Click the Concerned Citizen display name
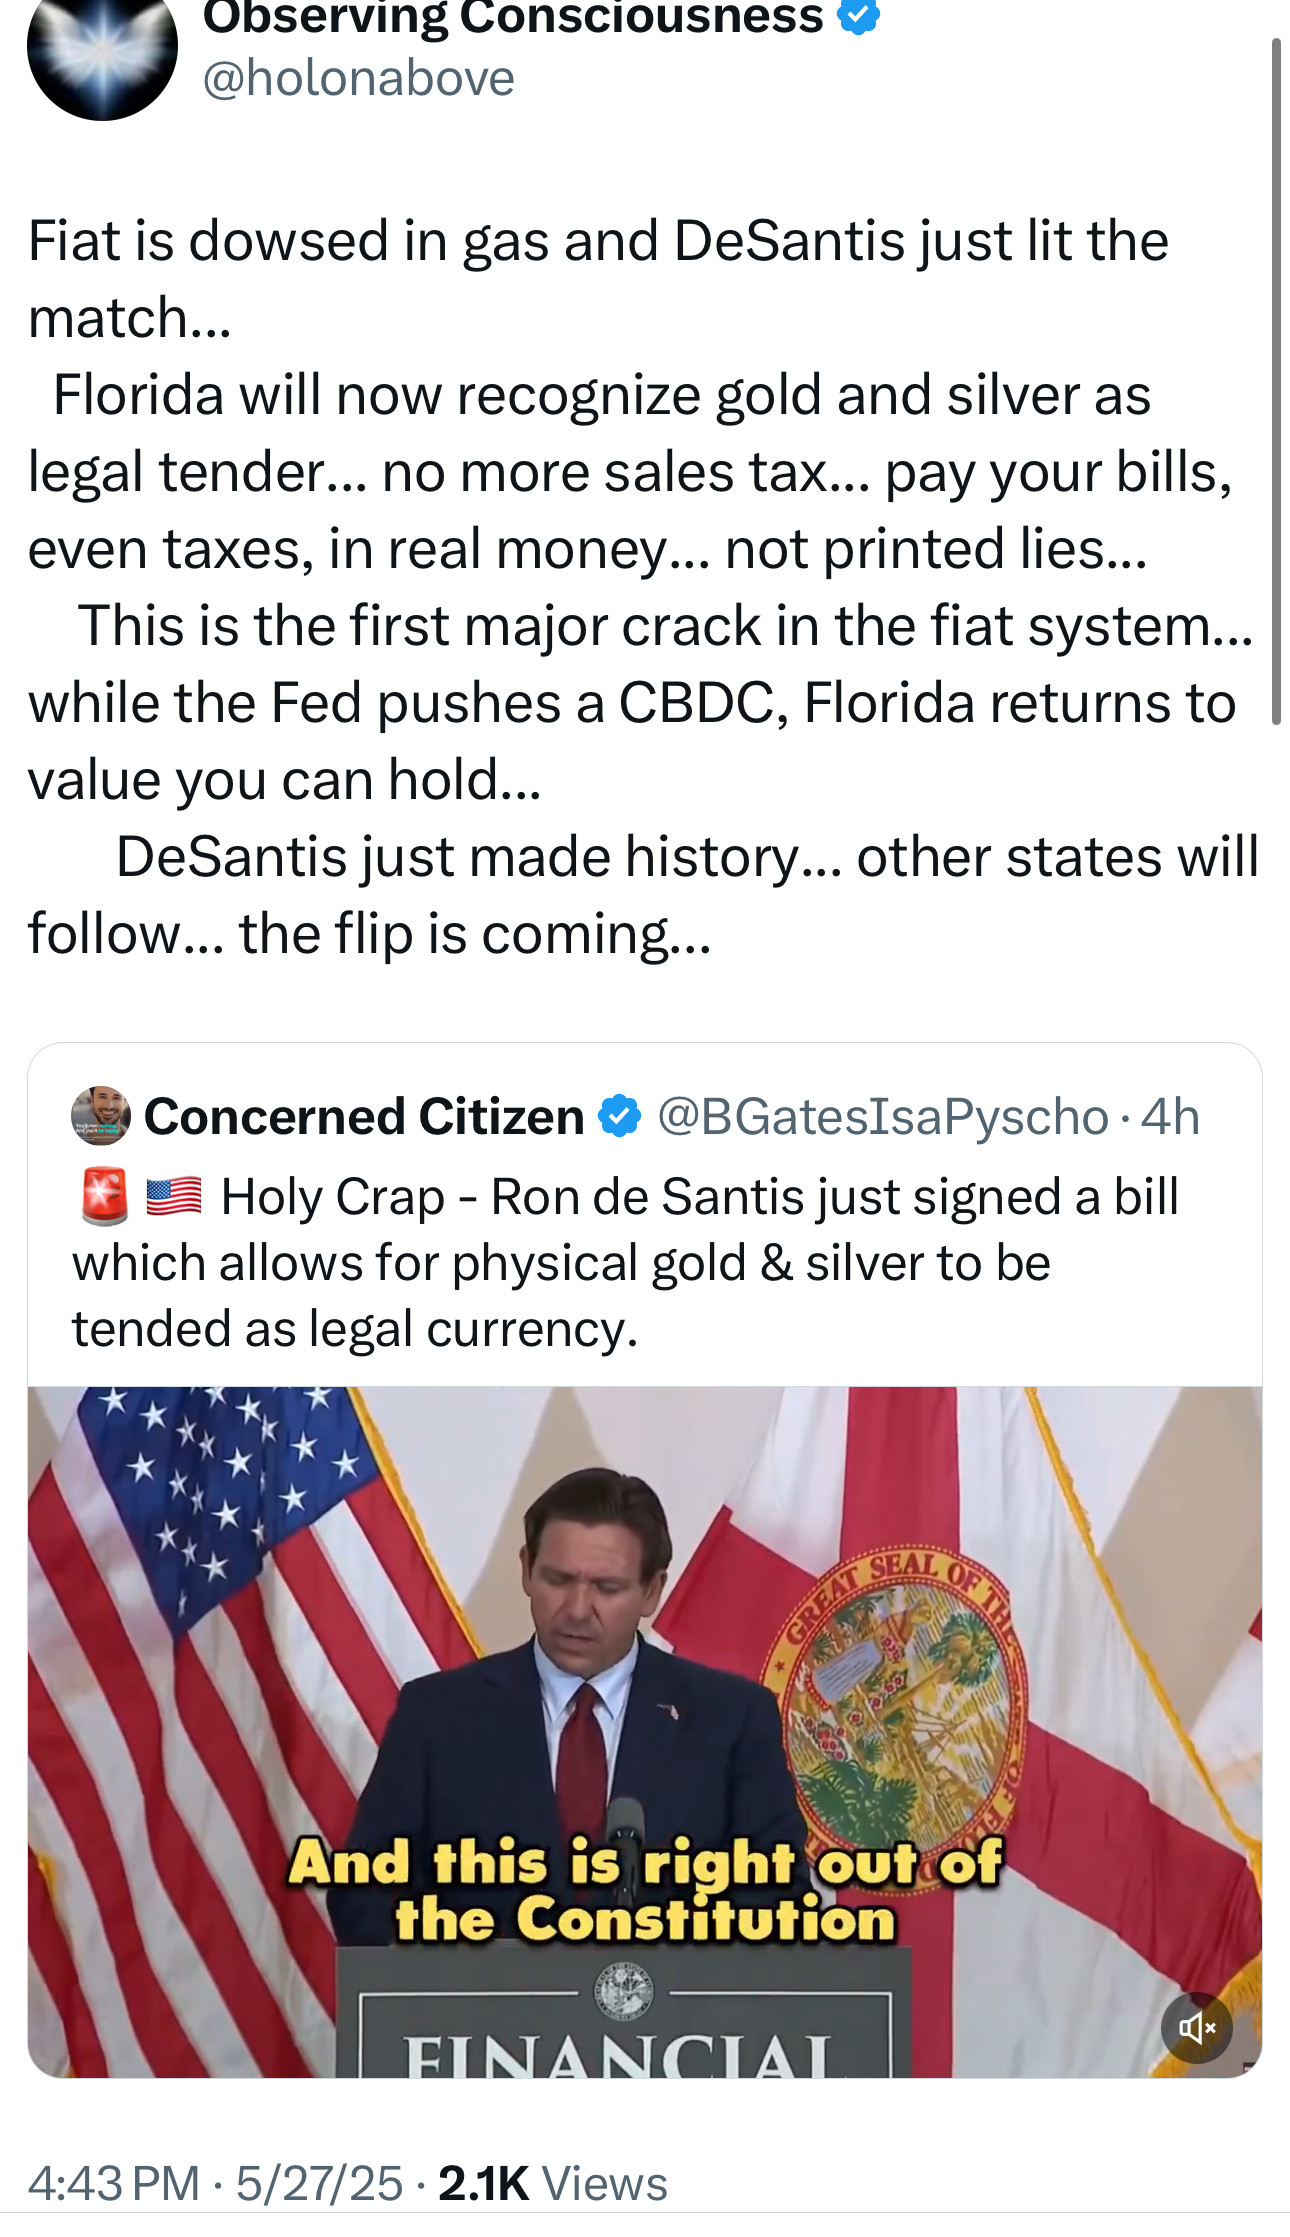This screenshot has height=2237, width=1290. coord(364,1116)
